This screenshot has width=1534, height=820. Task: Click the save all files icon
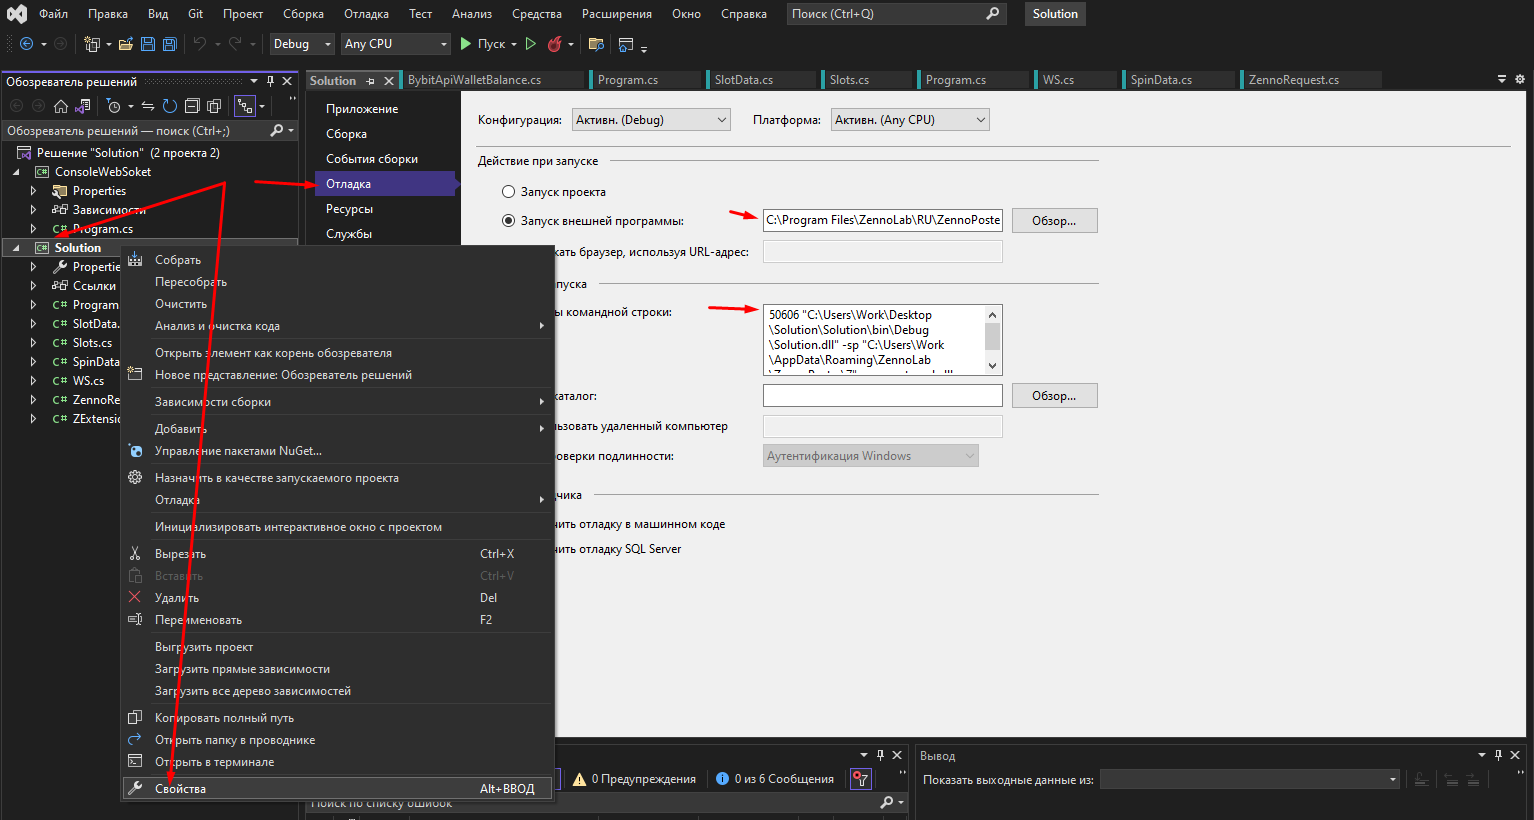170,44
